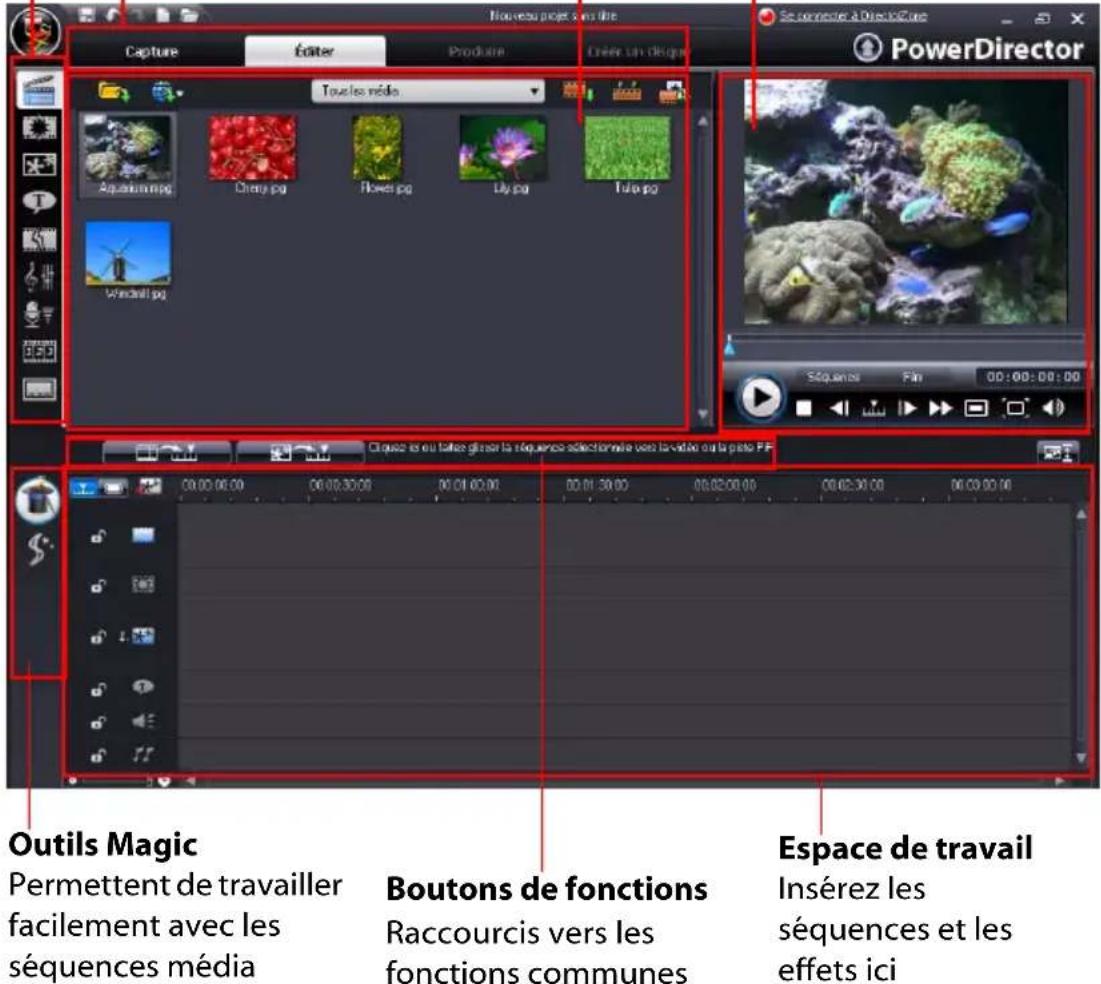Click the rightmost library icon with picture

[672, 91]
